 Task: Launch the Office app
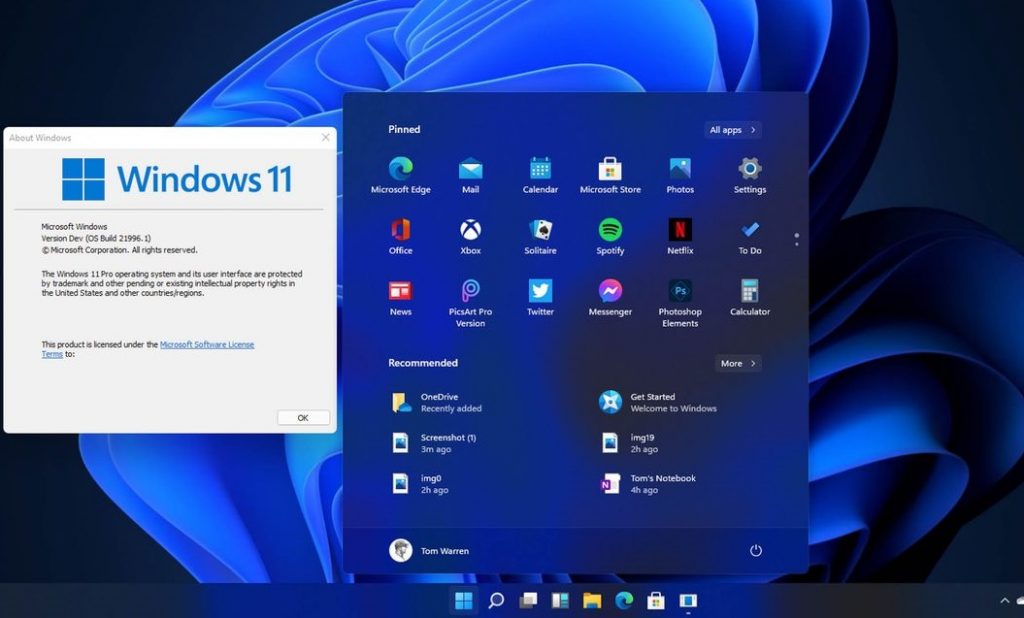coord(400,236)
